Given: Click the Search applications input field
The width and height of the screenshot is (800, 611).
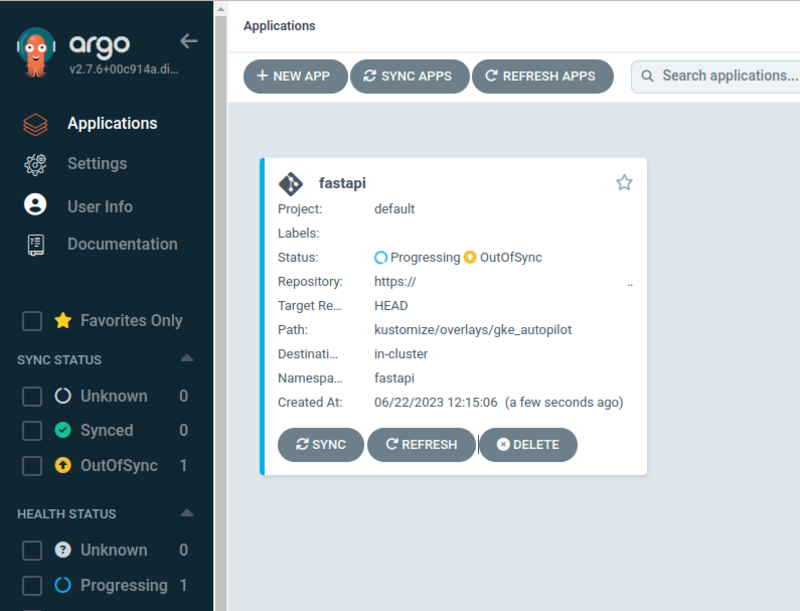Looking at the screenshot, I should click(715, 76).
